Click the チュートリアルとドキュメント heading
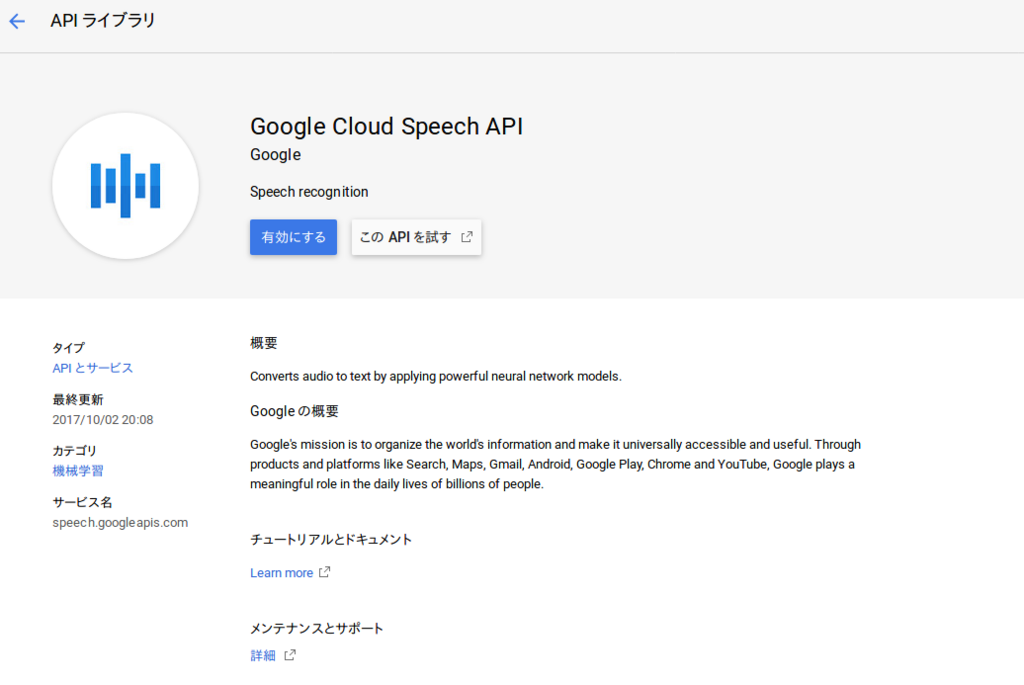The width and height of the screenshot is (1024, 685). click(331, 539)
